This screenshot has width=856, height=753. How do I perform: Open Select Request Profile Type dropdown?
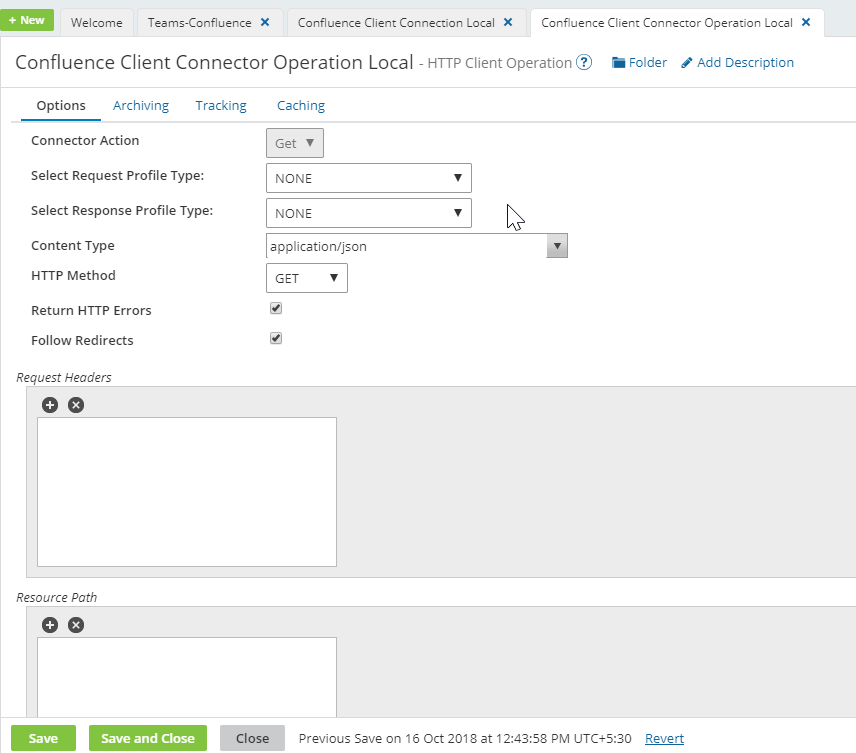368,178
